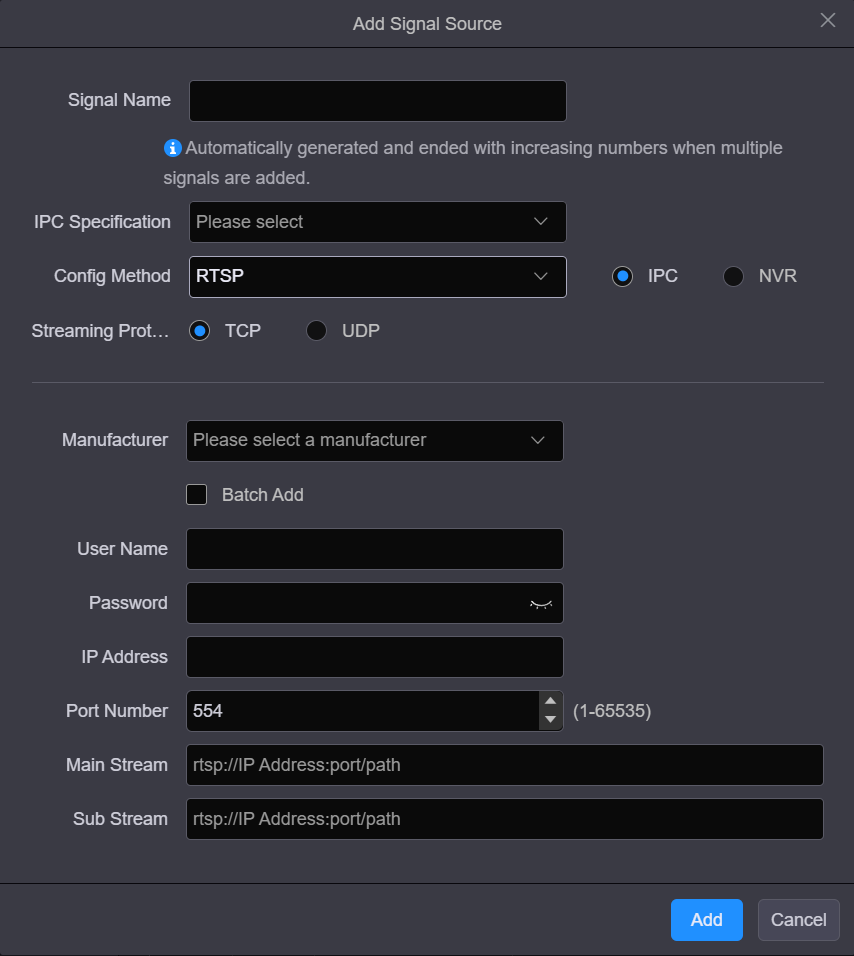This screenshot has width=854, height=956.
Task: Focus the Main Stream URL field
Action: point(504,765)
